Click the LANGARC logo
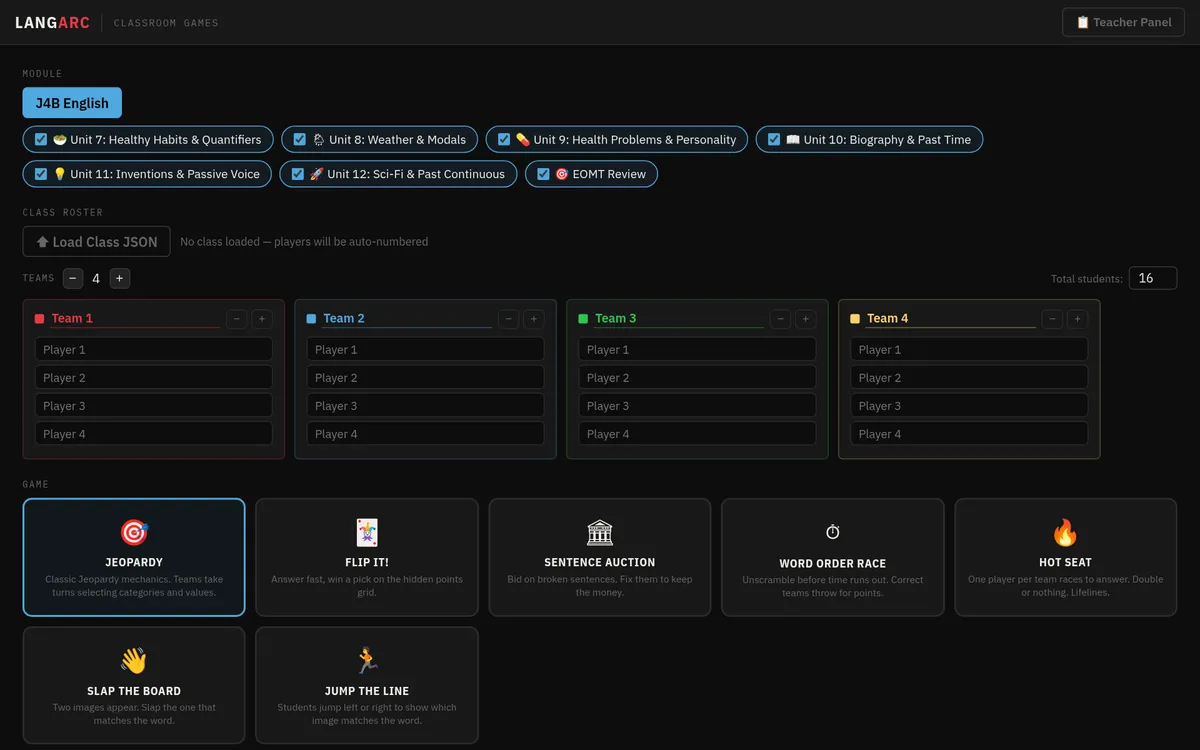 (x=53, y=22)
